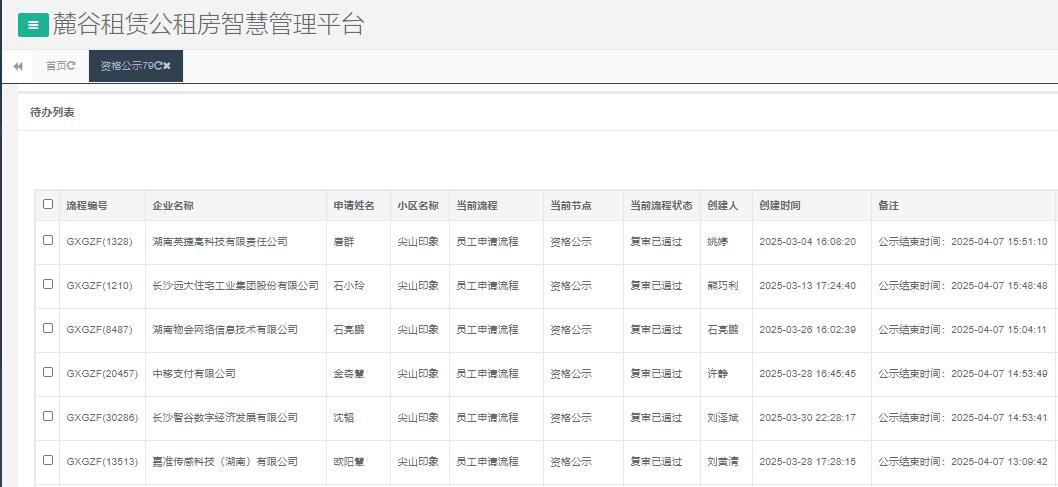
Task: Mark the GXGZF(30286) row checkbox
Action: 48,416
